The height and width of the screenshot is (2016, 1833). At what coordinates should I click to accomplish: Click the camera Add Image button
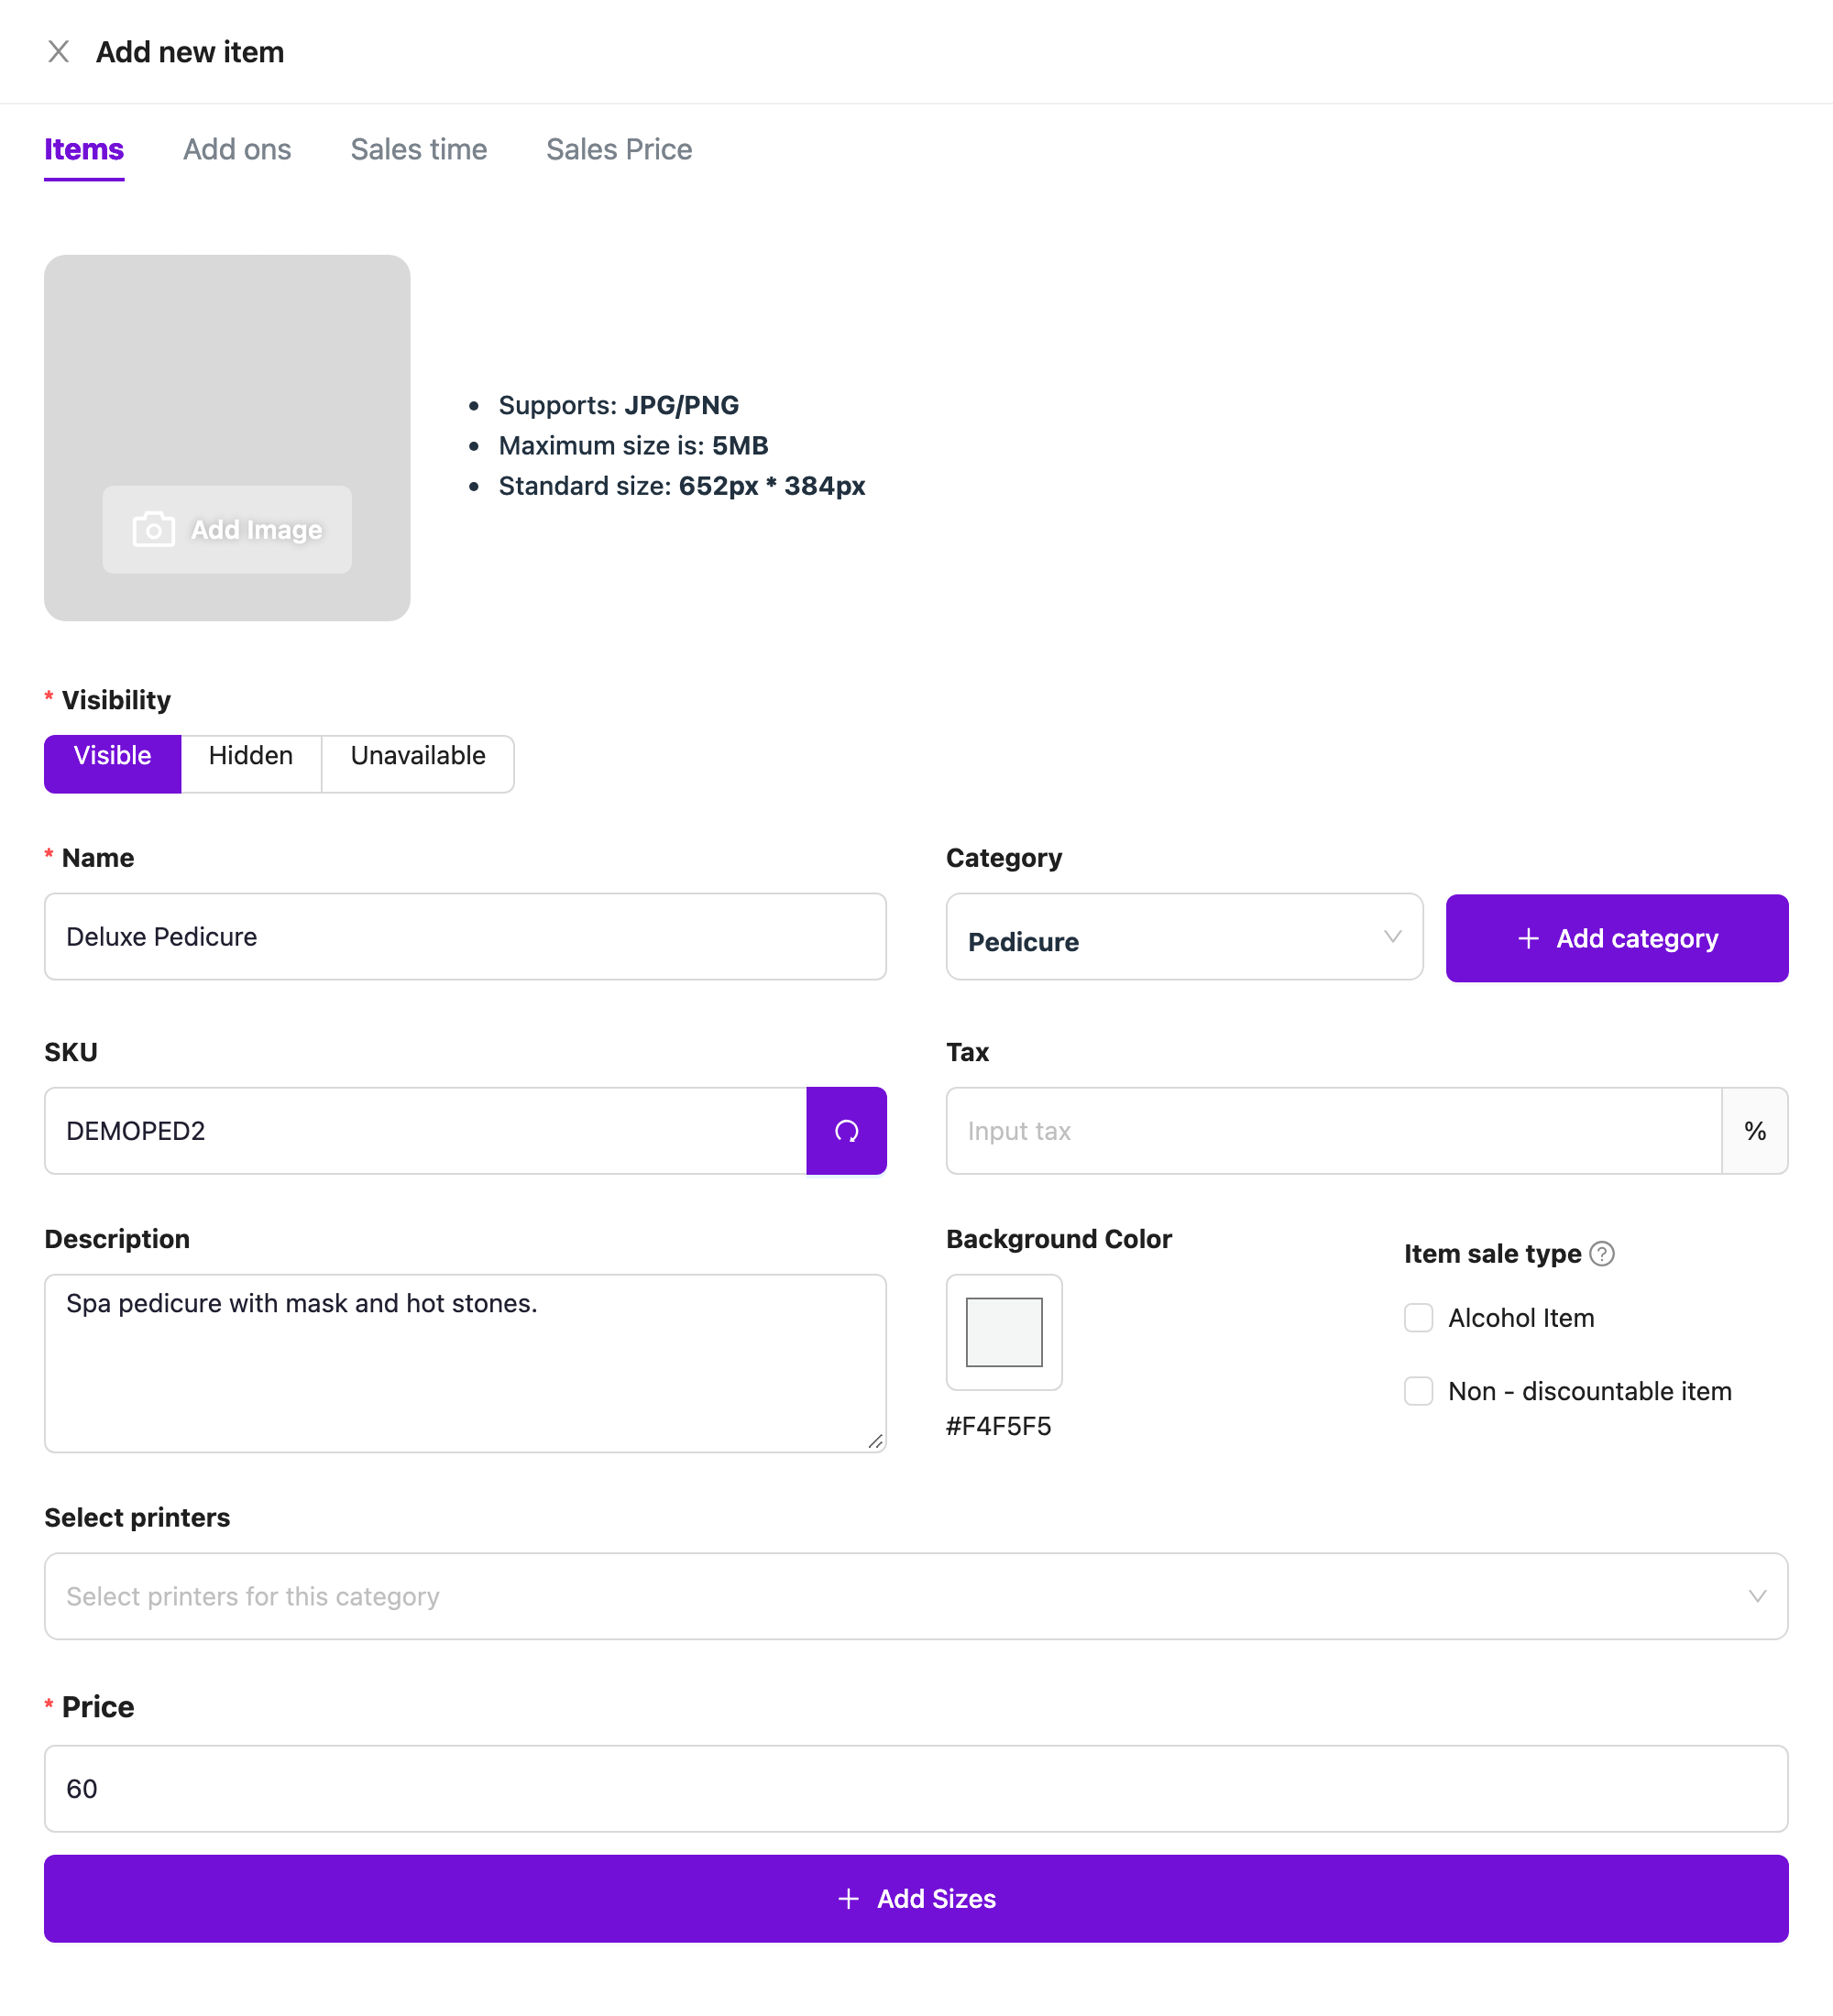[227, 529]
